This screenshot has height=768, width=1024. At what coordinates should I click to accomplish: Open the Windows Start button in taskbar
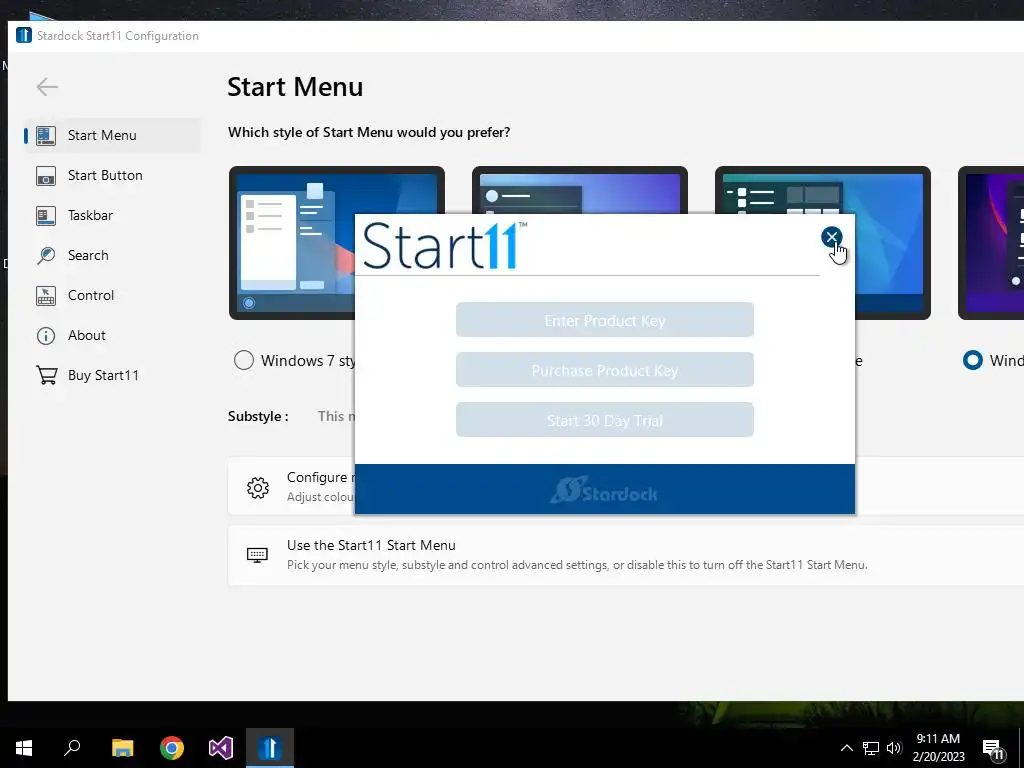point(24,748)
